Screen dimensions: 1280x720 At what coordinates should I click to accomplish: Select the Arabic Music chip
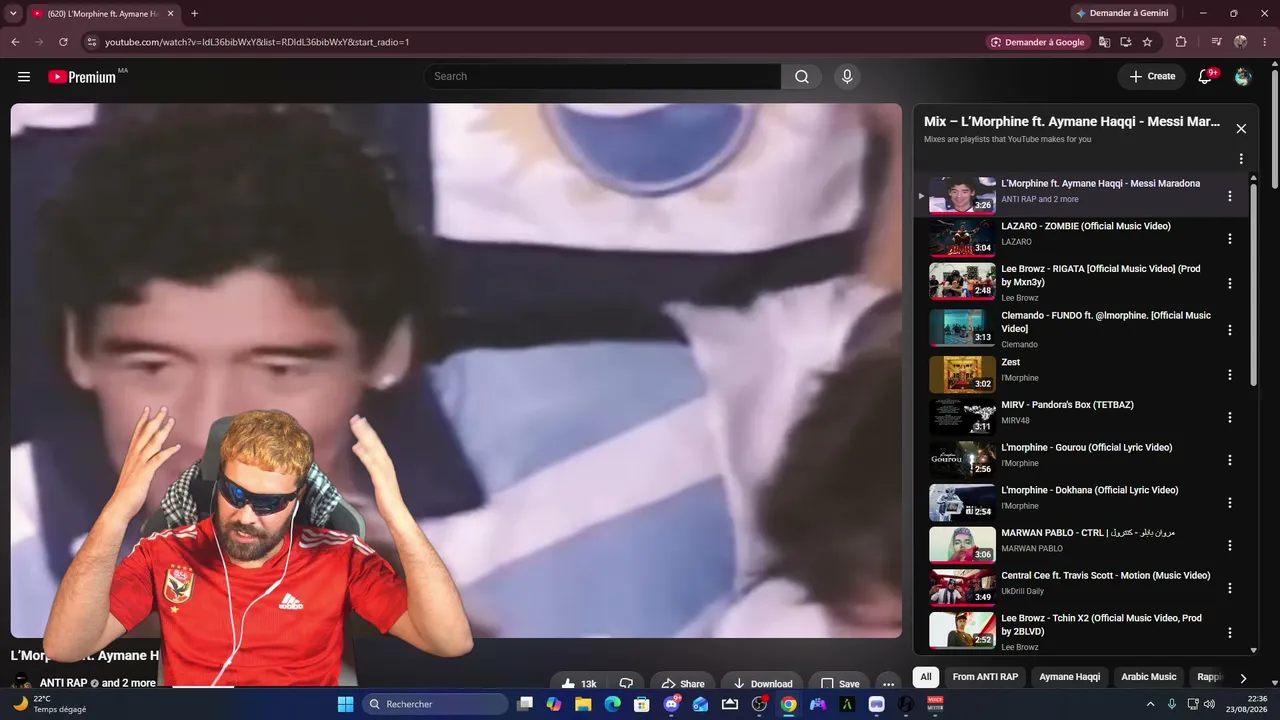pos(1148,677)
